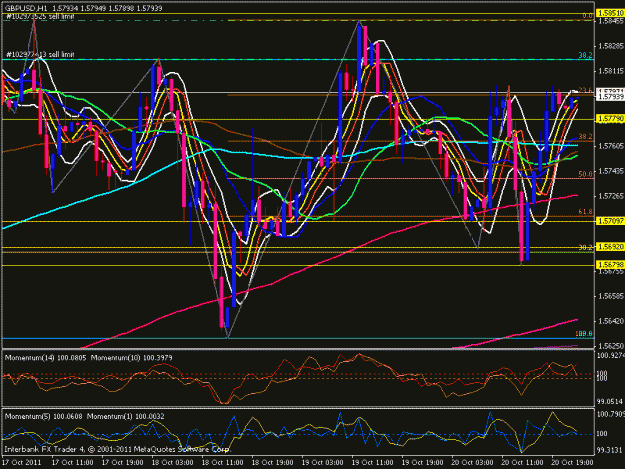Select the #102973525 sell limit order label
This screenshot has width=625, height=469.
click(40, 16)
